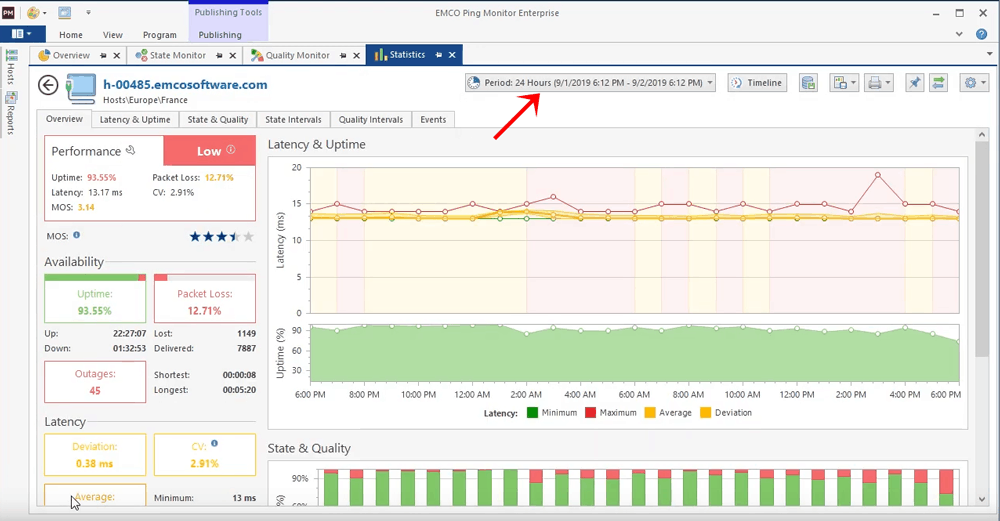Screen dimensions: 1000x521
Task: Click the Packet Loss 12.71% tile
Action: coord(205,298)
